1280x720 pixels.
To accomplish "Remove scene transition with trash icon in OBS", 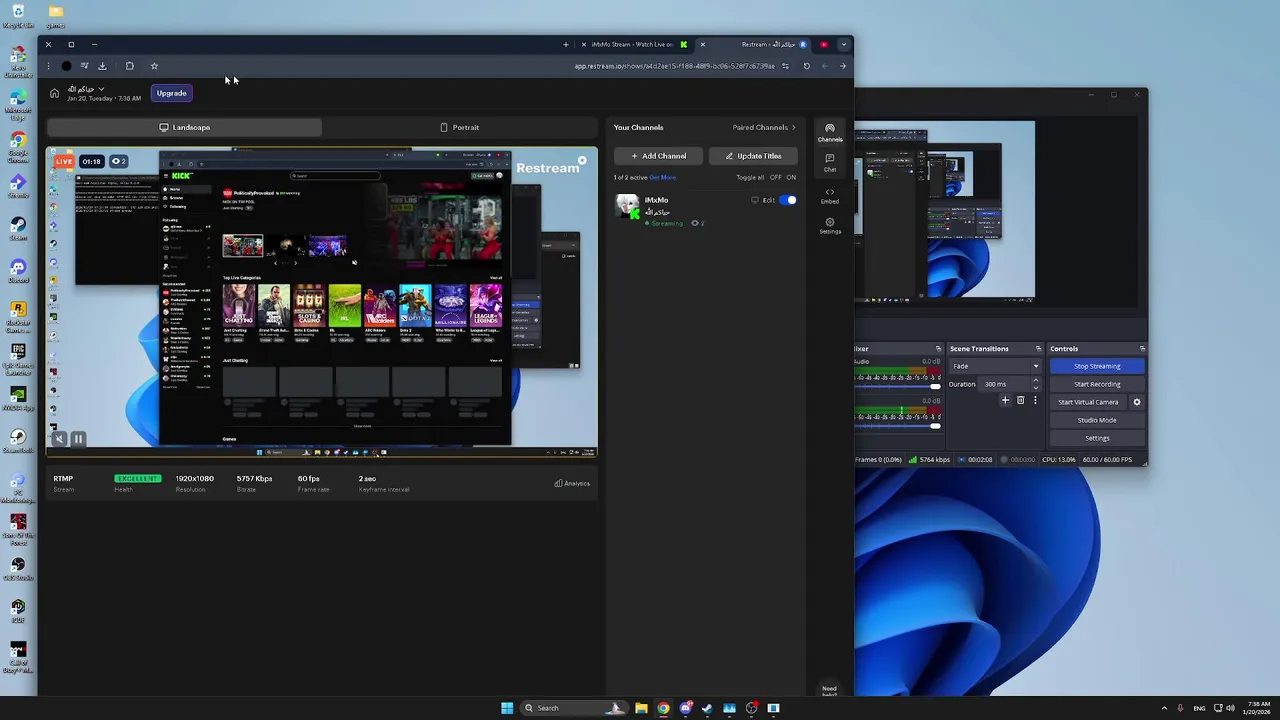I will 1020,401.
